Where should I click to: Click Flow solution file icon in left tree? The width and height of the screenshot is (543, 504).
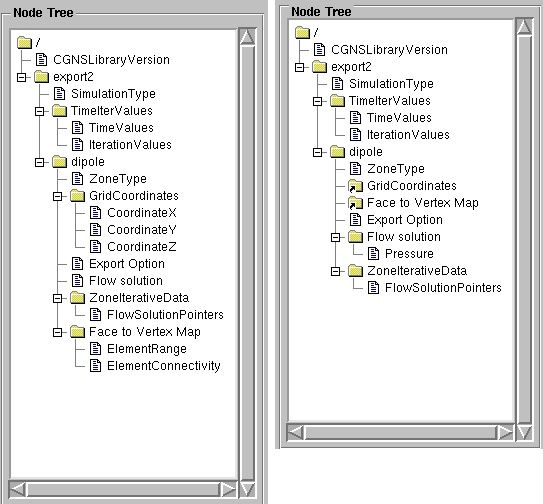pos(78,281)
